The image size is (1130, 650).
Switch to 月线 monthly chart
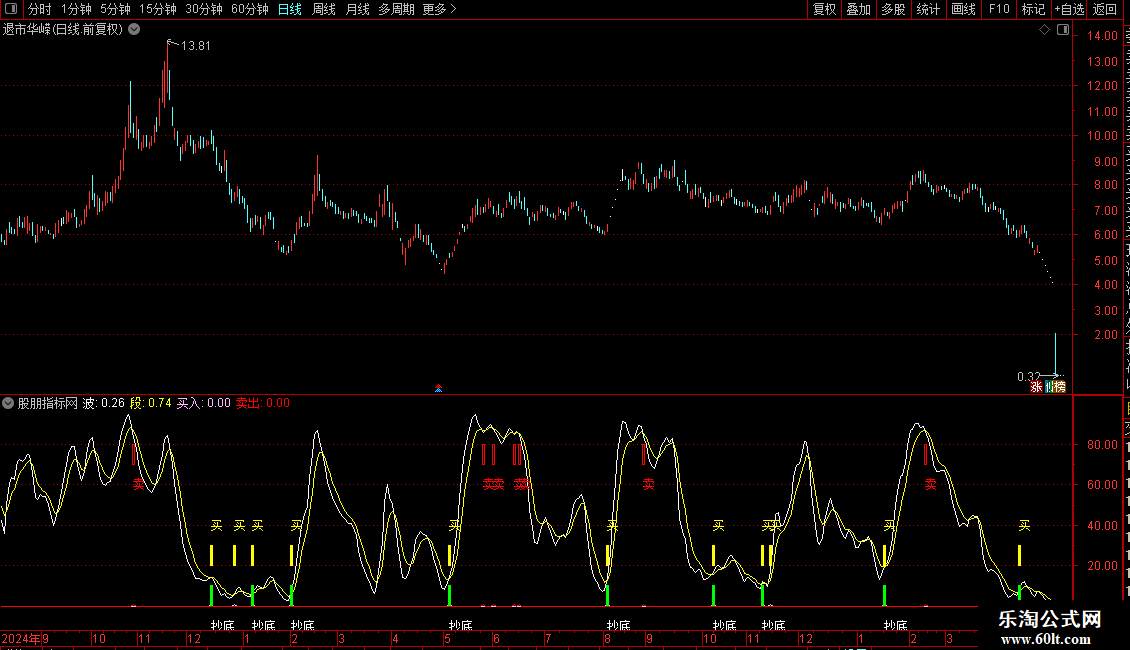tap(357, 9)
